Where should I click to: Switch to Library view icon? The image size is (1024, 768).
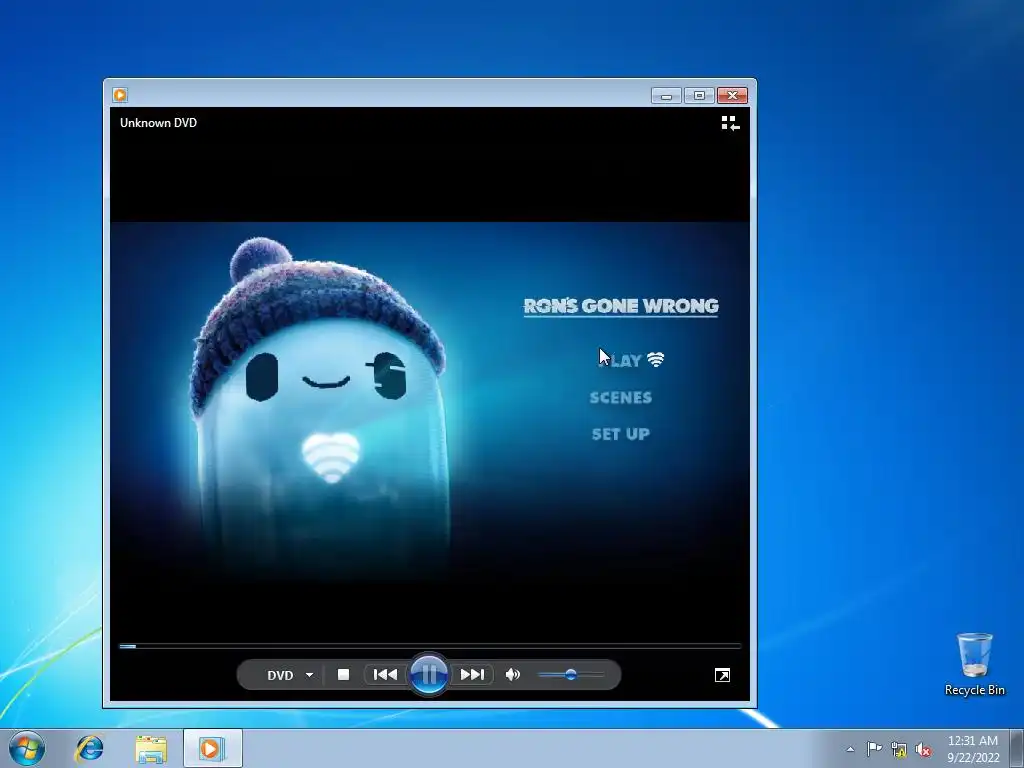(x=730, y=123)
